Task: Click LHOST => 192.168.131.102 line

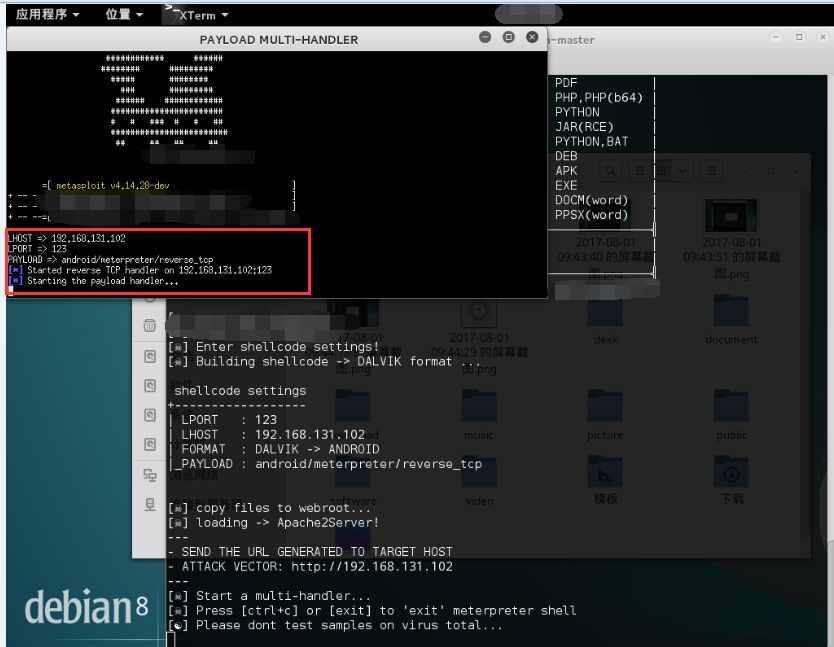Action: (66, 238)
